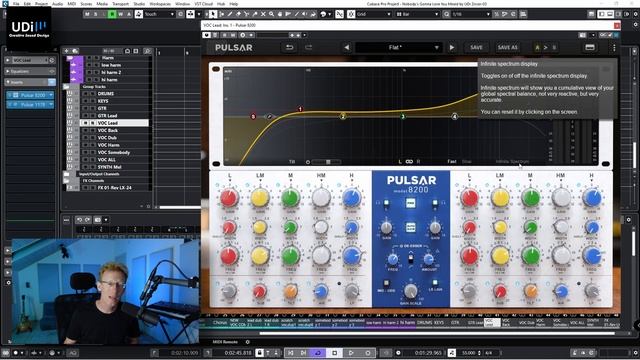Screen dimensions: 640x360
Task: Select VOC Back track
Action: click(108, 130)
